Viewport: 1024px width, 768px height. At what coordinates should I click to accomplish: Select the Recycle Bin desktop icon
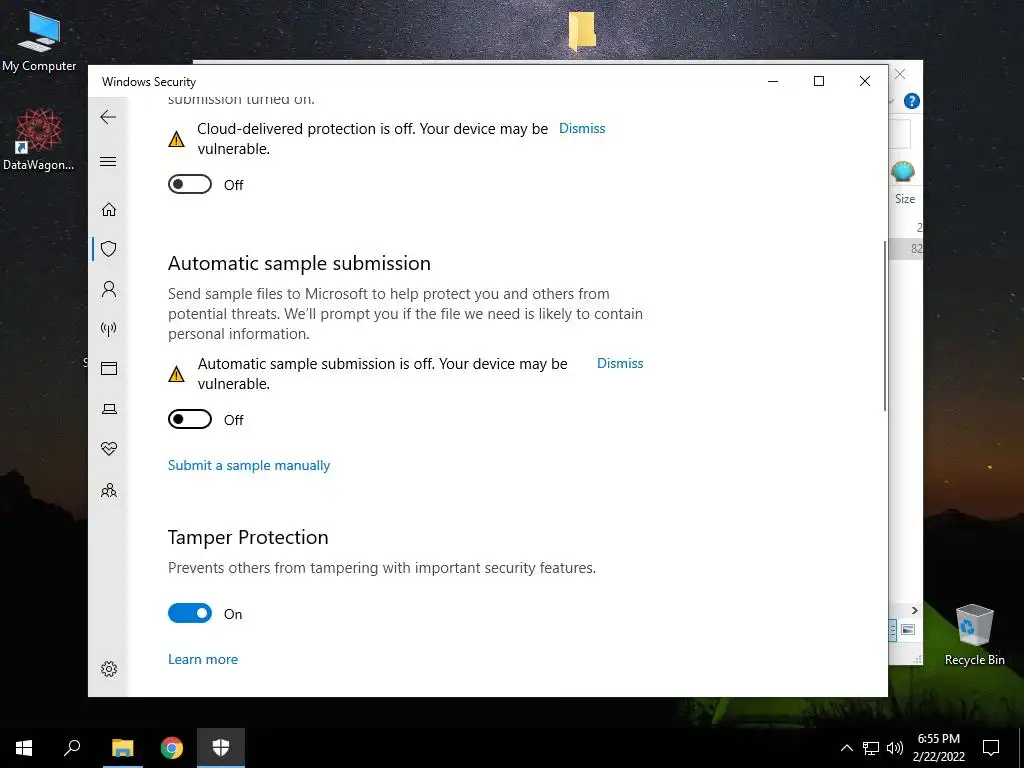(x=974, y=635)
